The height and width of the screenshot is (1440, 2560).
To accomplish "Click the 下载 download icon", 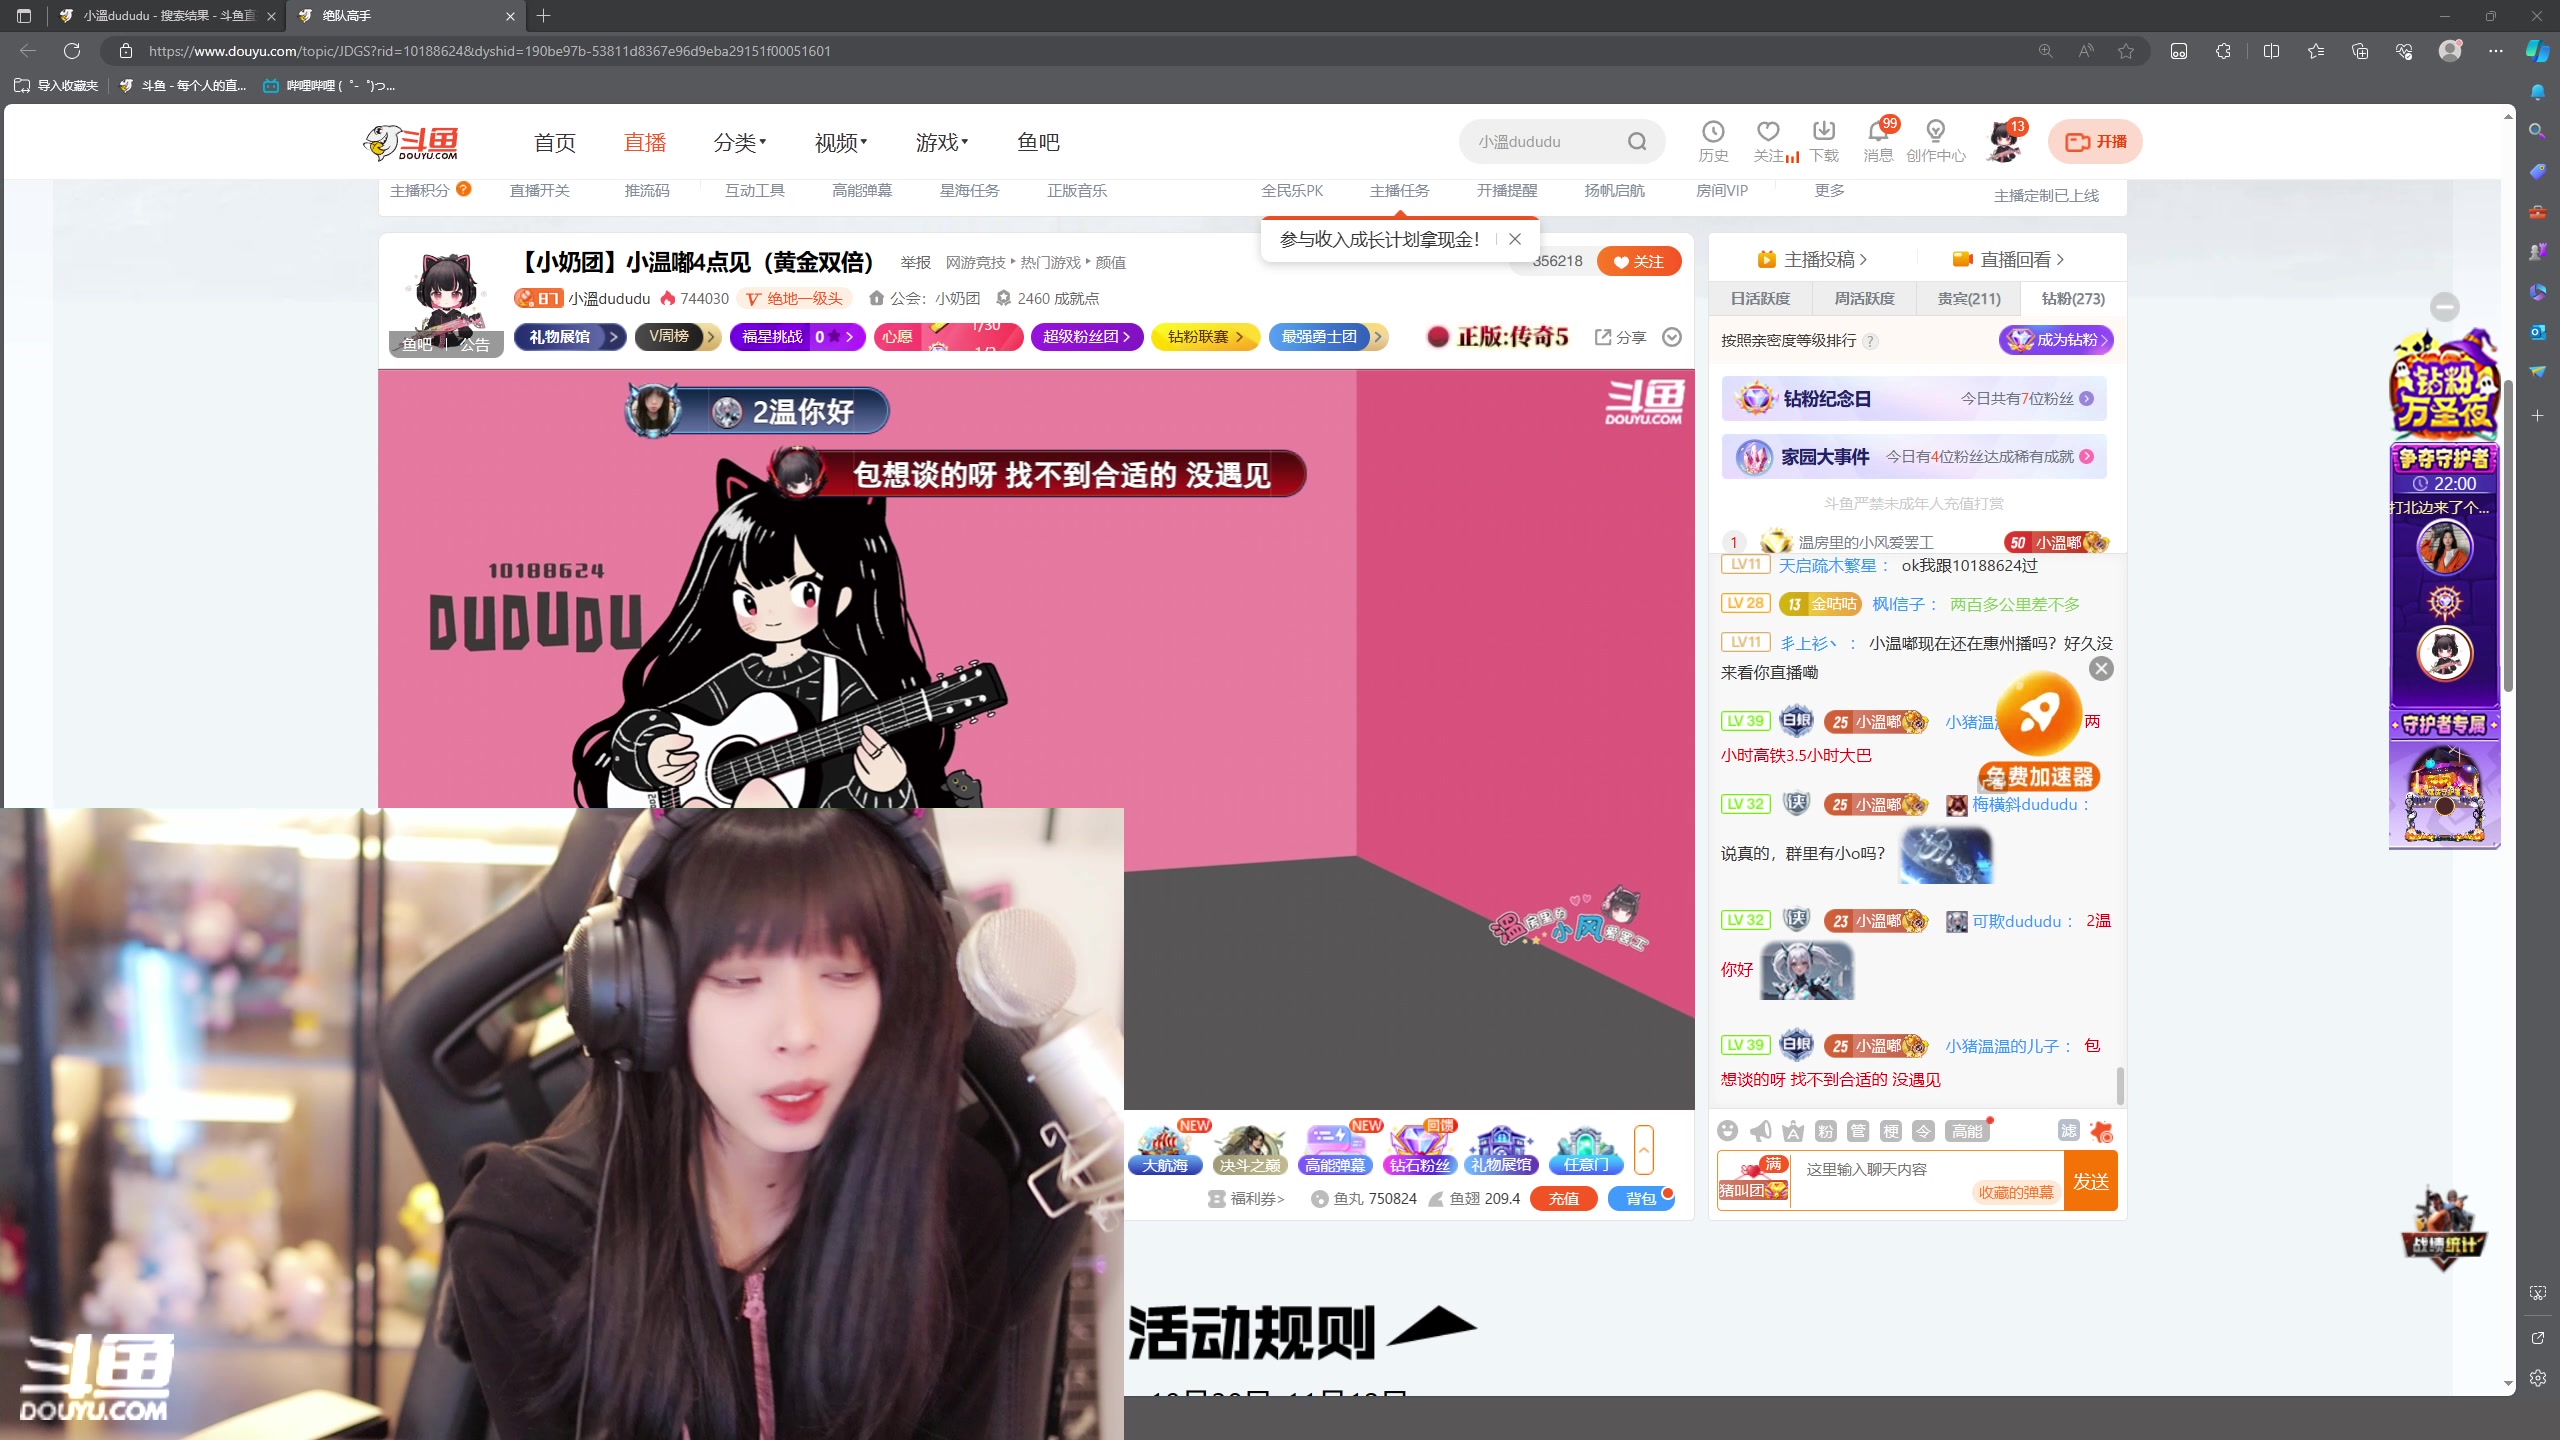I will pyautogui.click(x=1824, y=141).
